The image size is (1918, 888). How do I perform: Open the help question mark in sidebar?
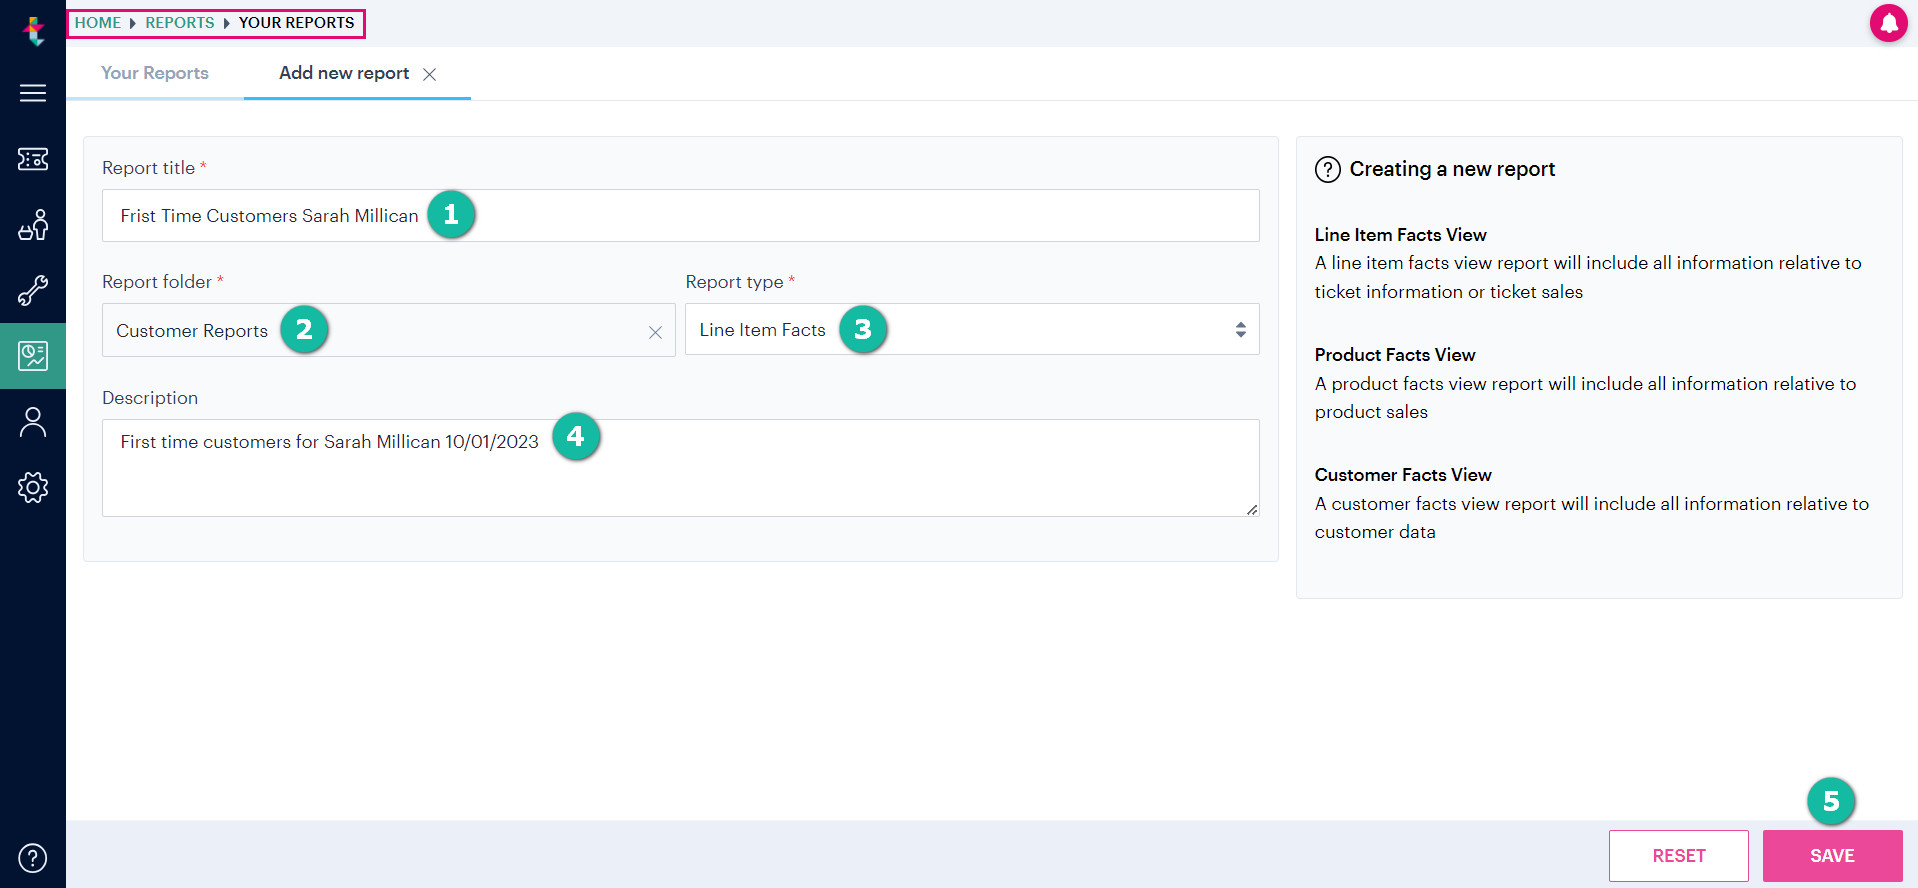tap(33, 858)
